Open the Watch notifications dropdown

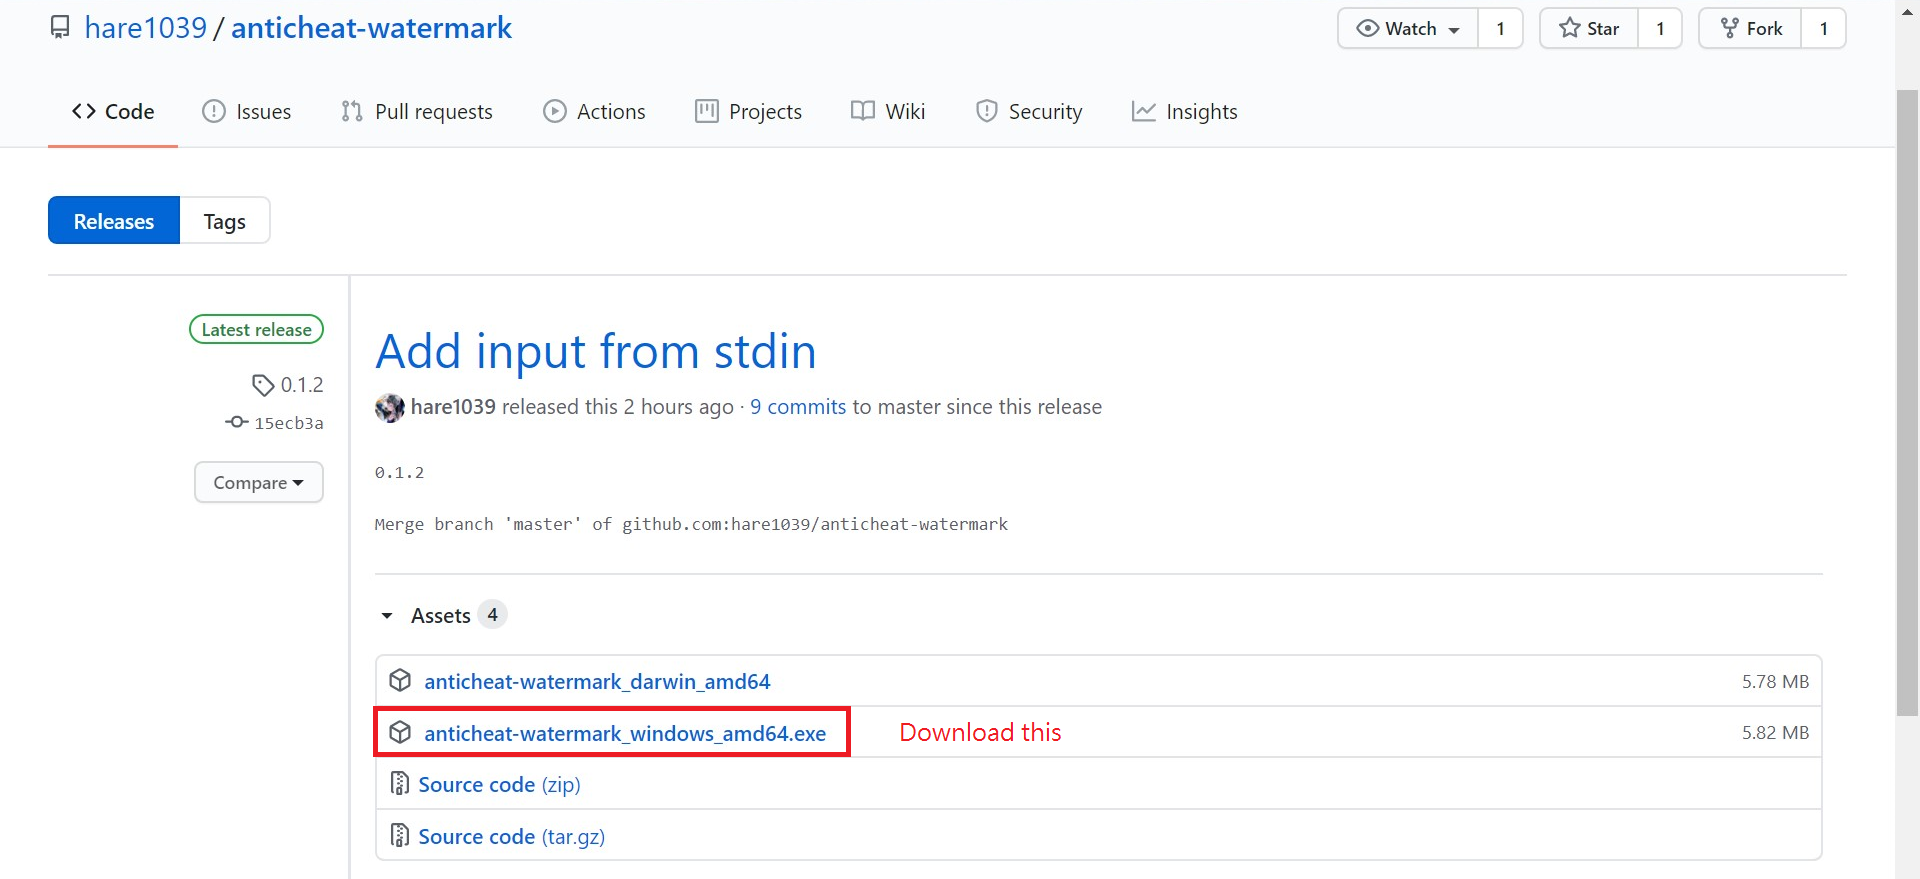(x=1408, y=28)
